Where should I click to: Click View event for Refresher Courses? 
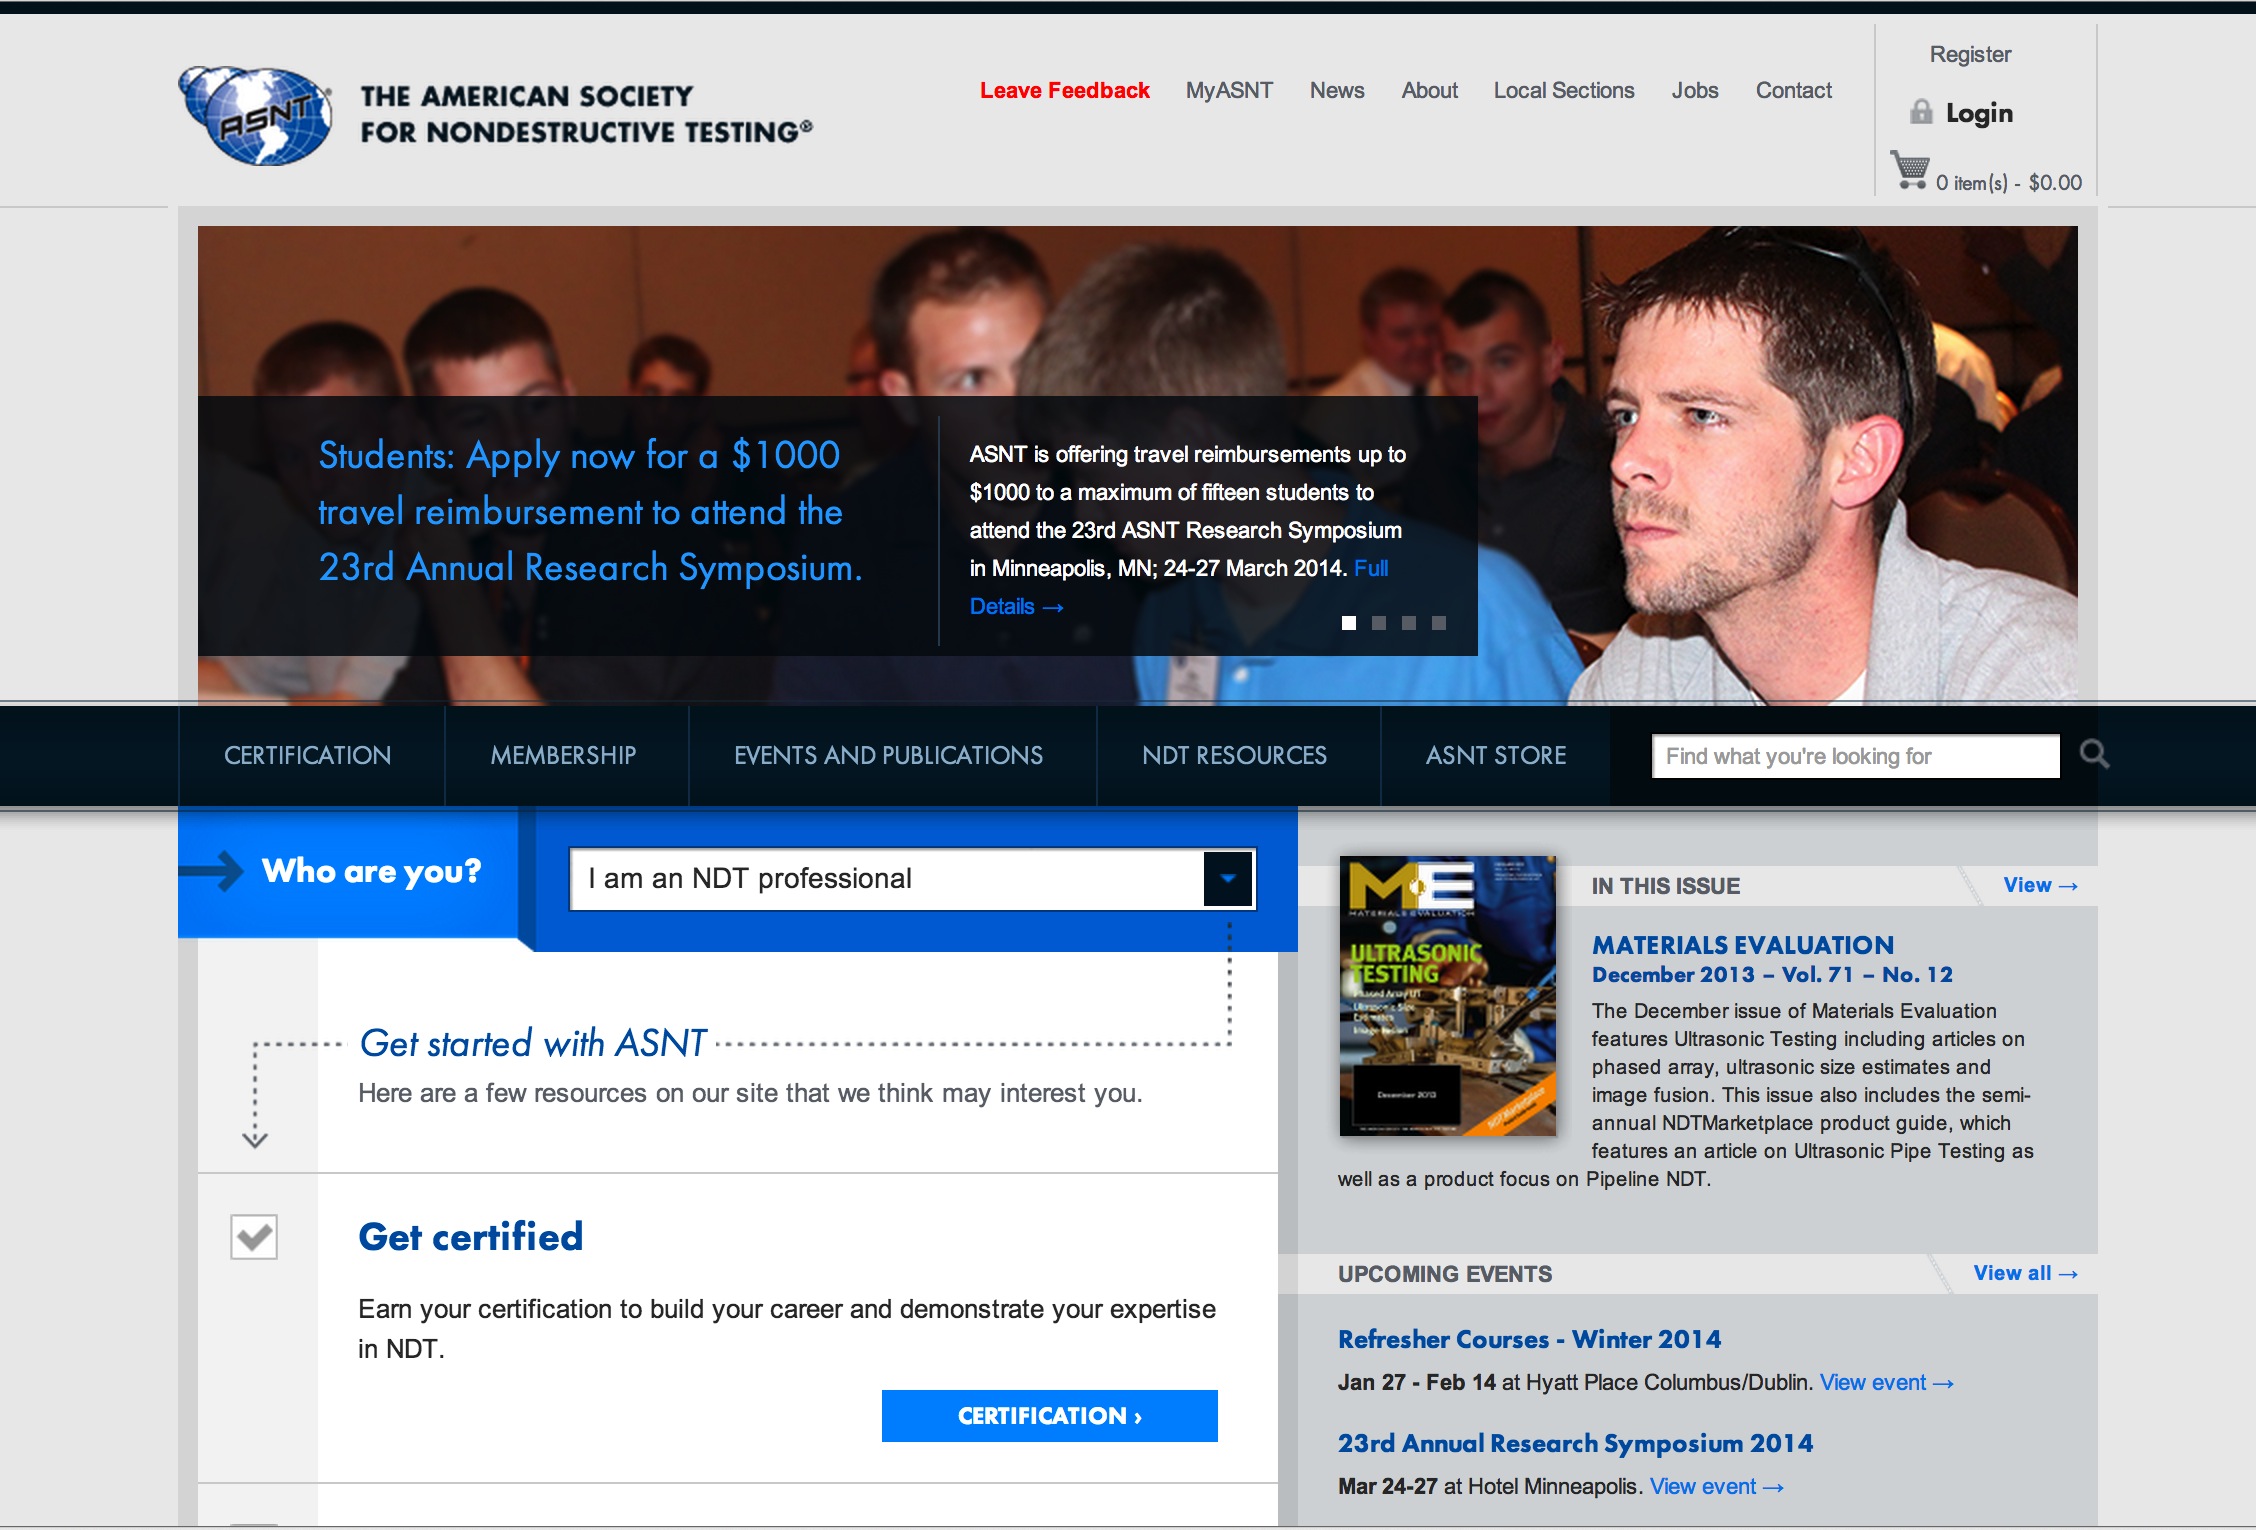pyautogui.click(x=1887, y=1382)
